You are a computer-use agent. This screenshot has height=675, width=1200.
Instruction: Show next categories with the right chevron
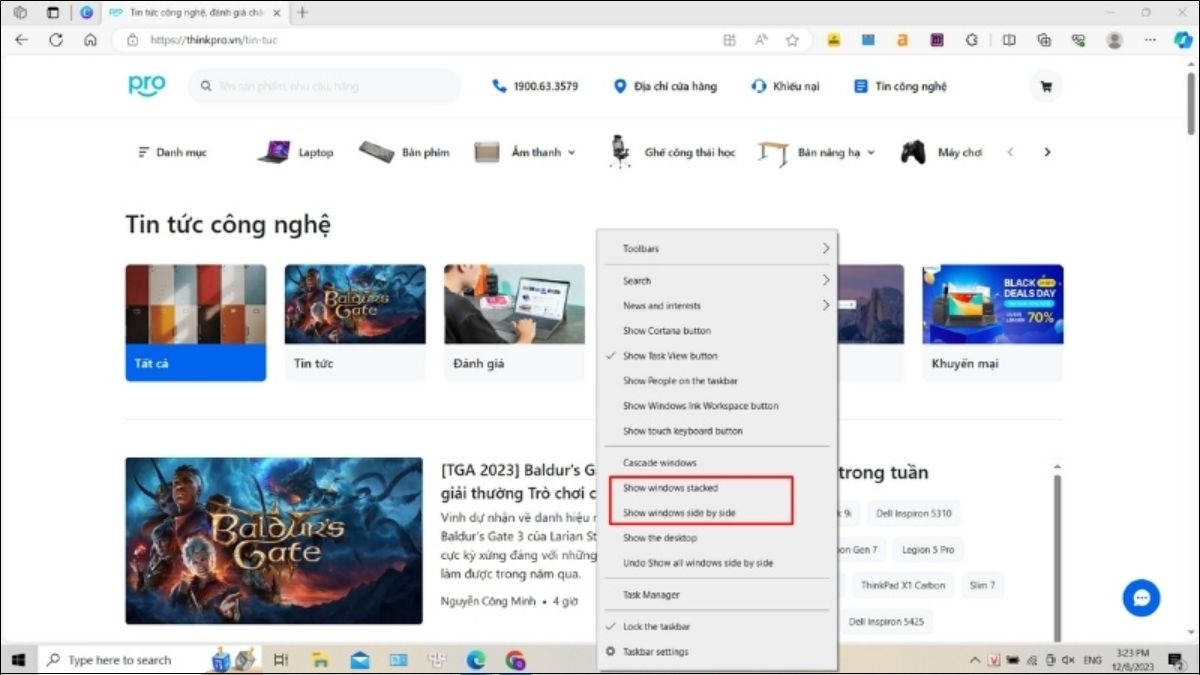tap(1047, 152)
